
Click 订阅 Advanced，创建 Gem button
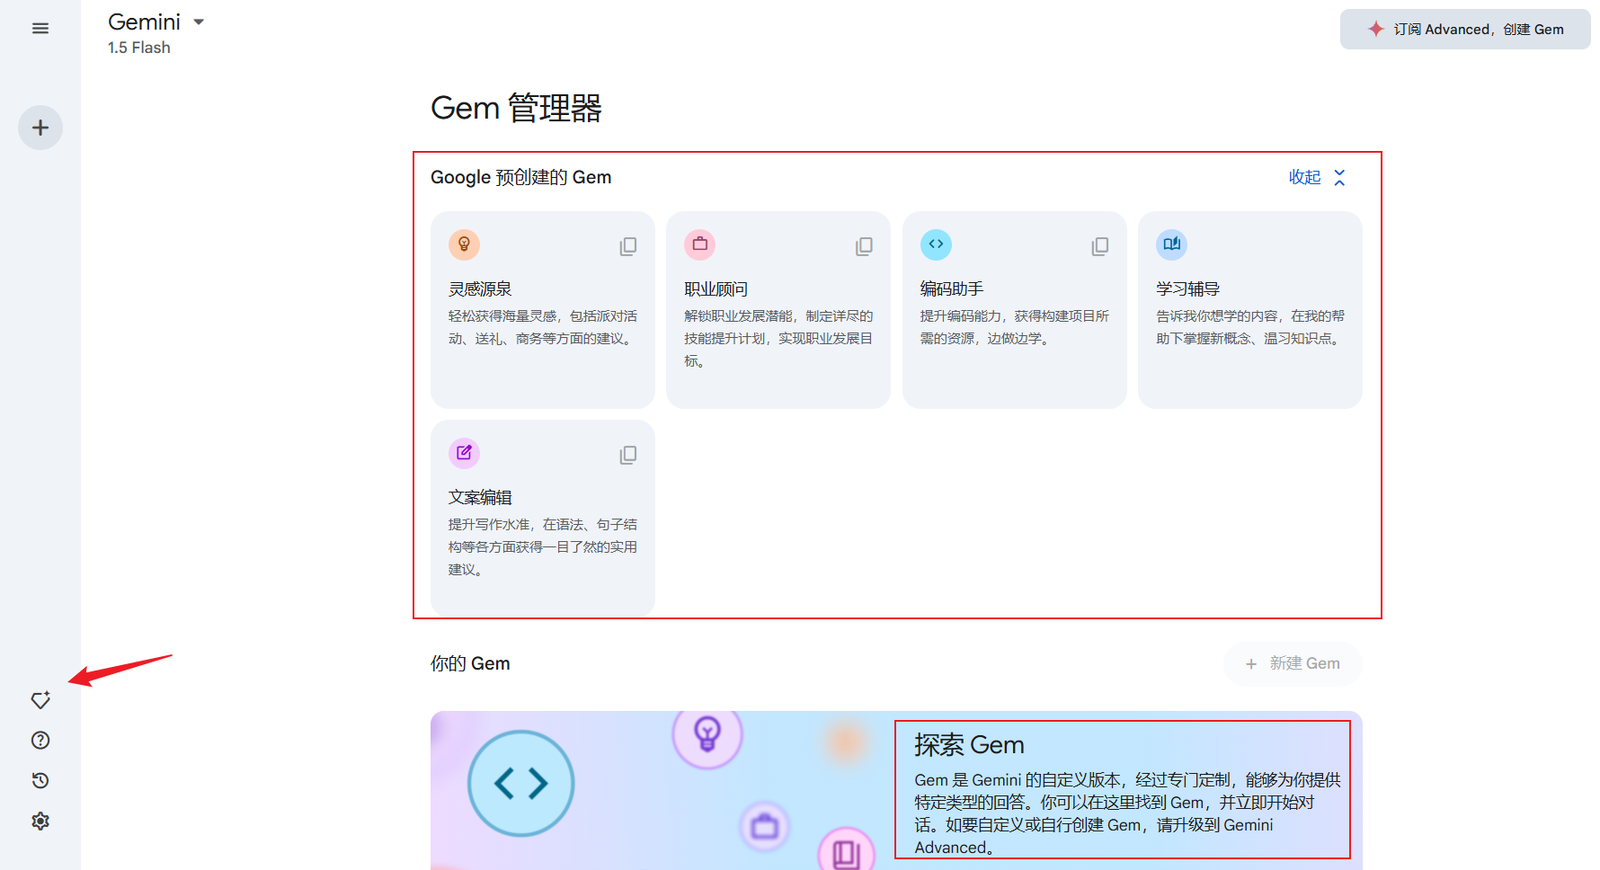click(1465, 29)
